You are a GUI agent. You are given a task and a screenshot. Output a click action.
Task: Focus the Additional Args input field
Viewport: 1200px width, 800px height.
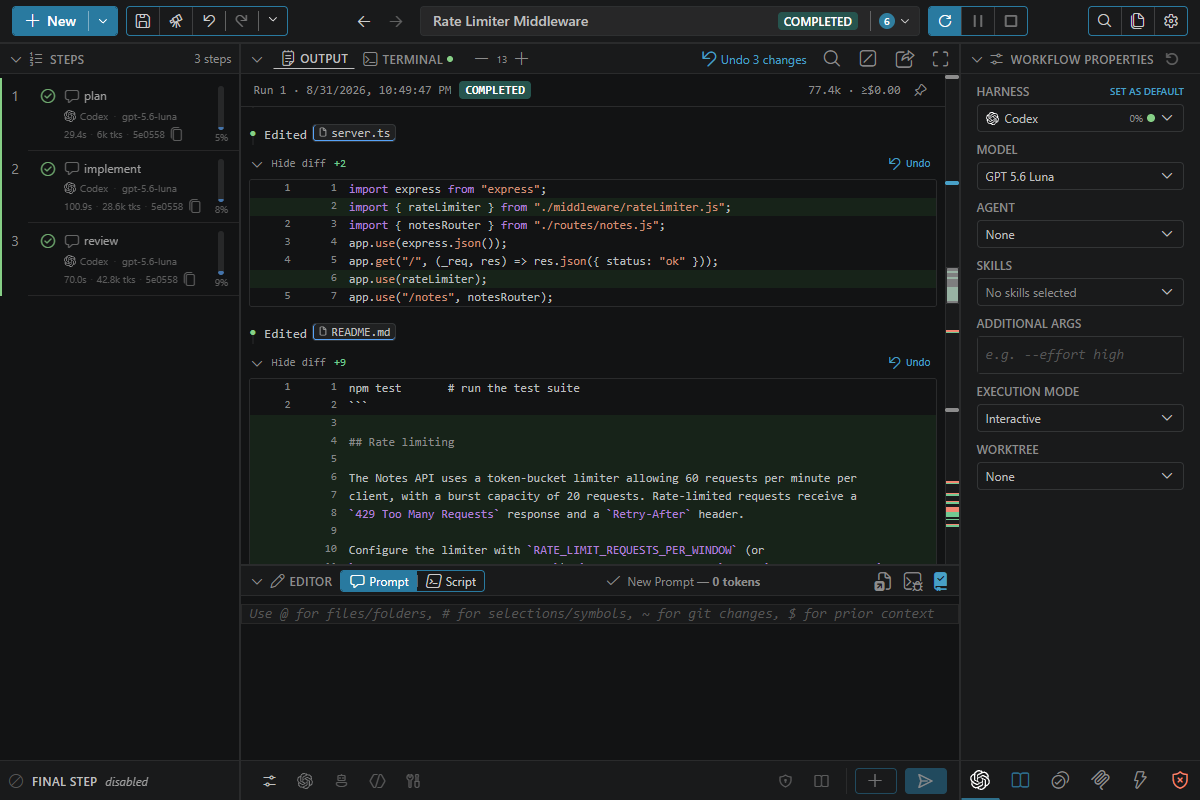tap(1080, 355)
